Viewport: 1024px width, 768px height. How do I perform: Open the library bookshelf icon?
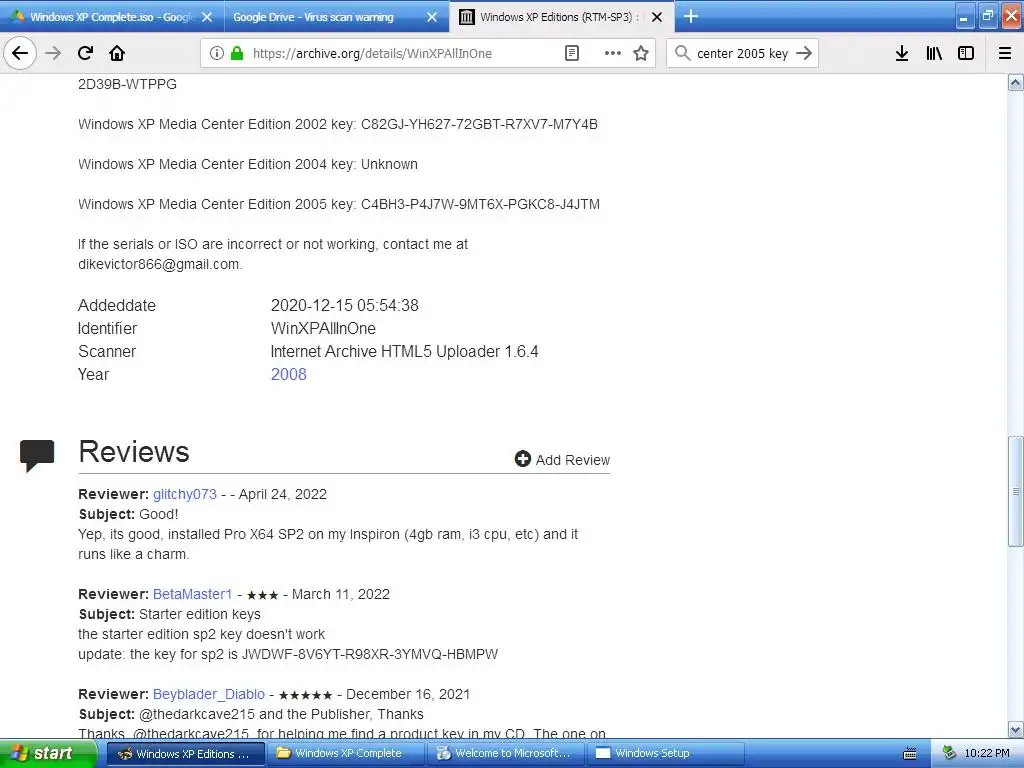[x=934, y=53]
